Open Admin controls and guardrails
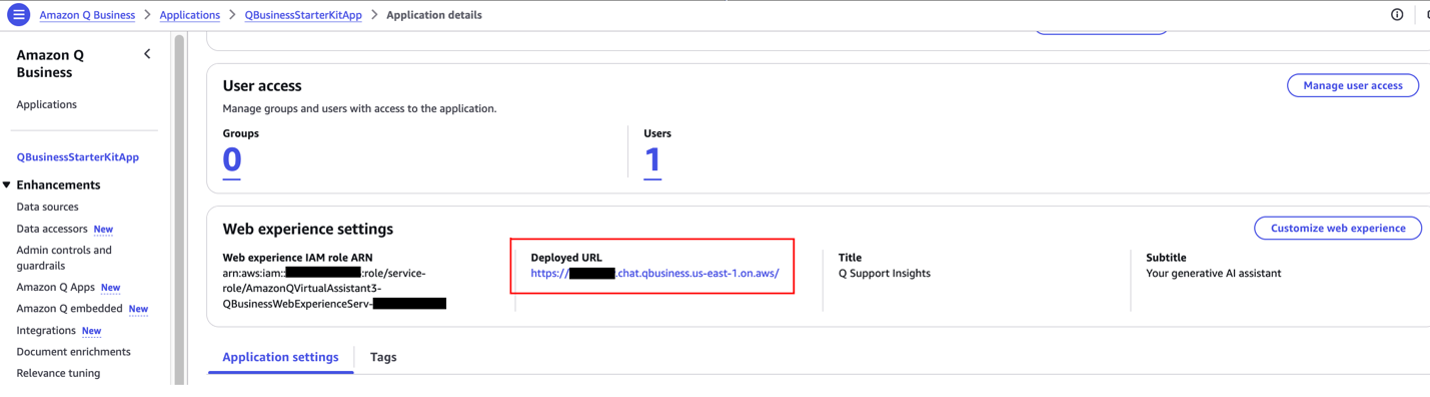Screen dimensions: 1430x397 [64, 258]
